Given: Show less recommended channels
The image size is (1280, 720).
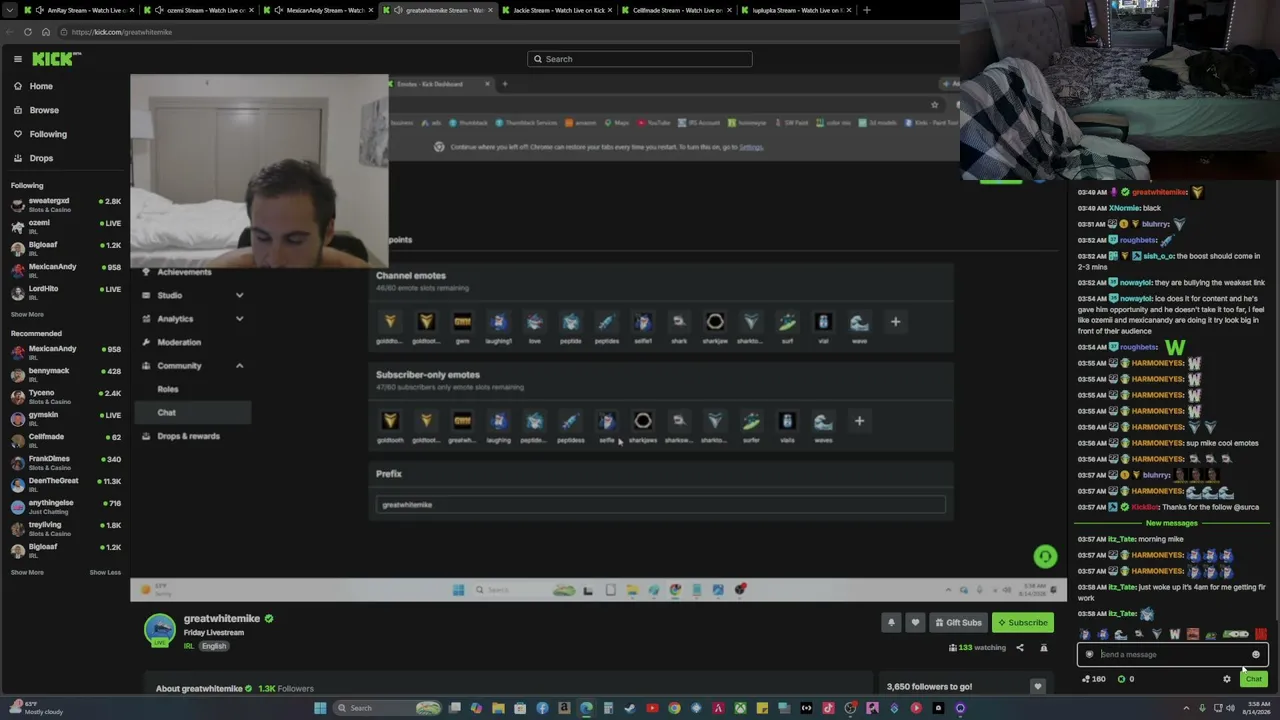Looking at the screenshot, I should pos(105,572).
